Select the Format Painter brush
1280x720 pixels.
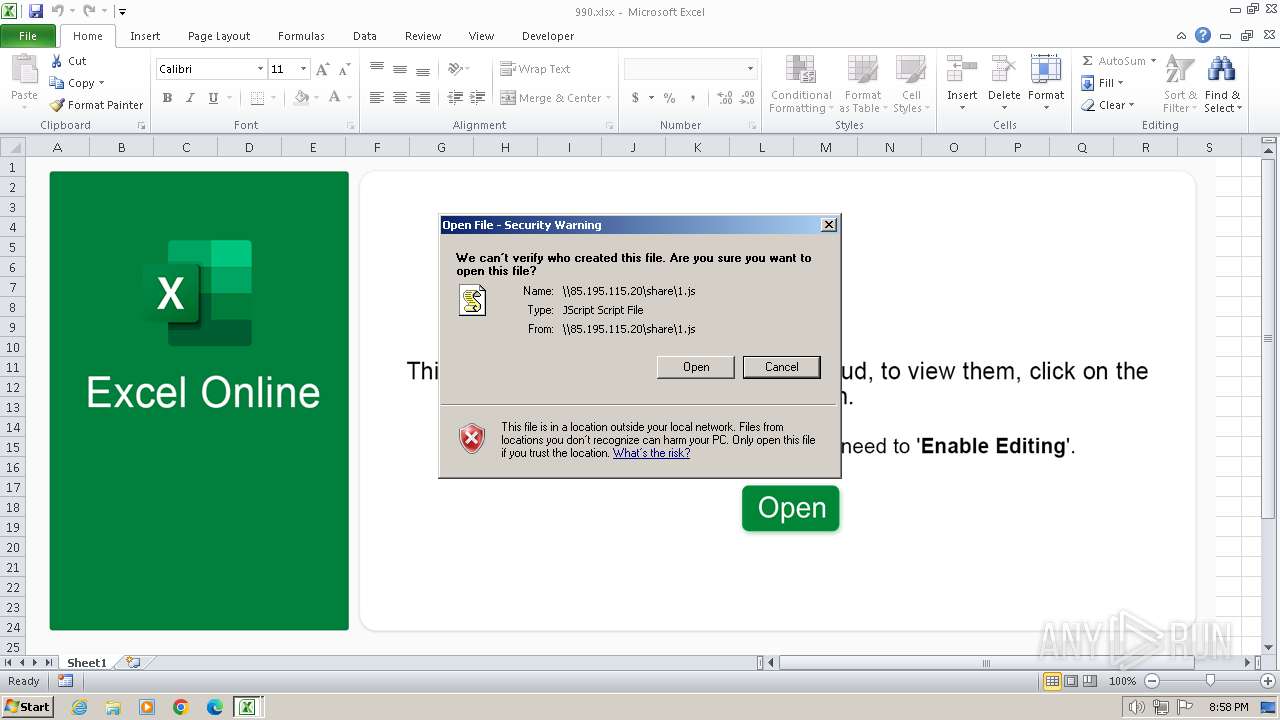(57, 105)
